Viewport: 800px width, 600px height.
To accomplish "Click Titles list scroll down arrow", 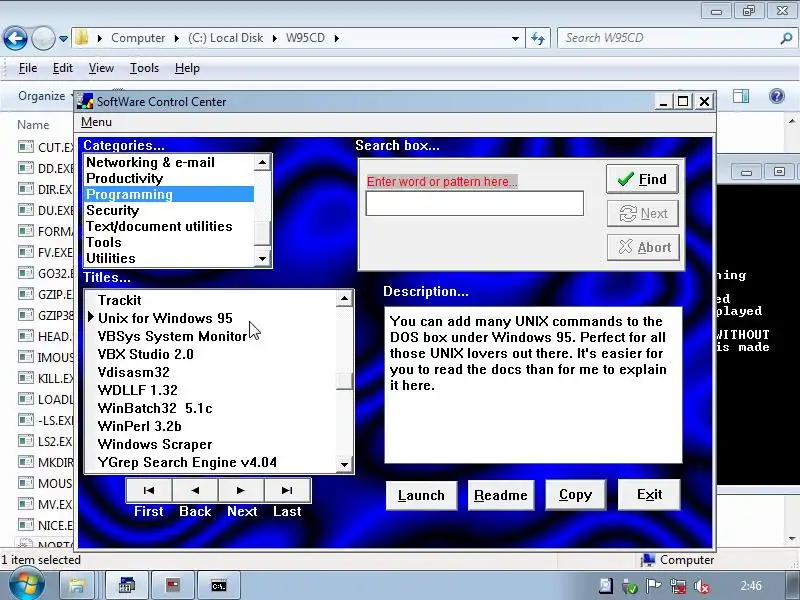I will pos(344,464).
